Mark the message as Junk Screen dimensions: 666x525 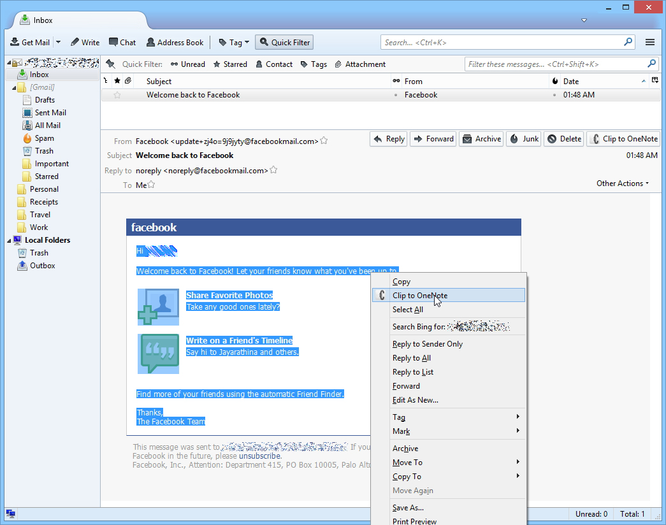(x=524, y=139)
